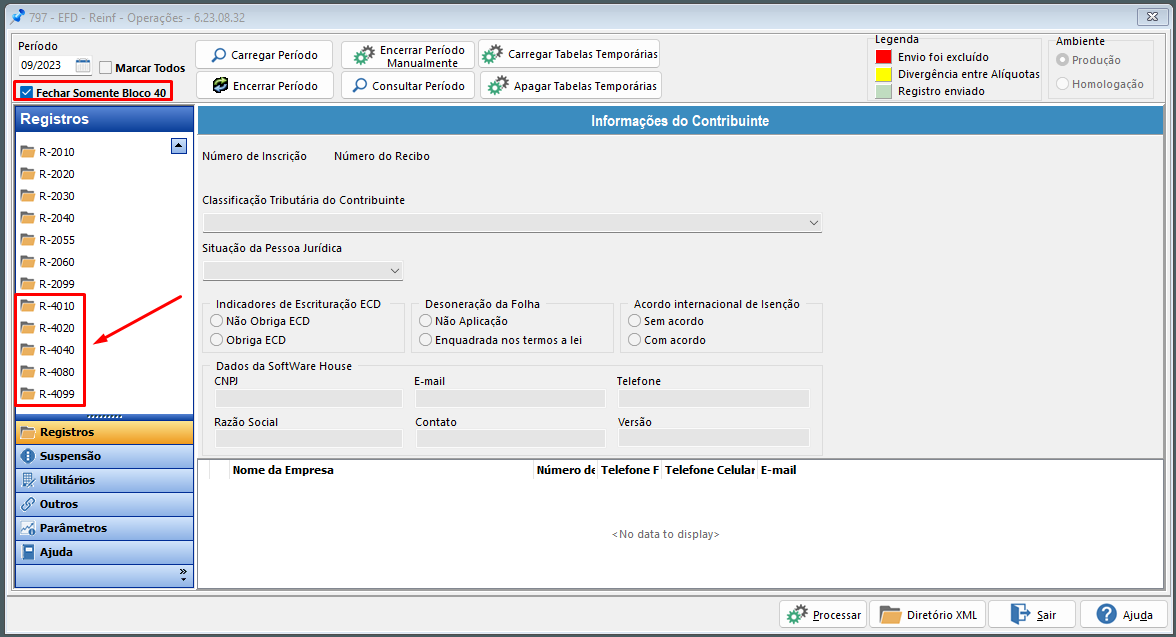Check the Marcar Todos checkbox

(x=106, y=68)
